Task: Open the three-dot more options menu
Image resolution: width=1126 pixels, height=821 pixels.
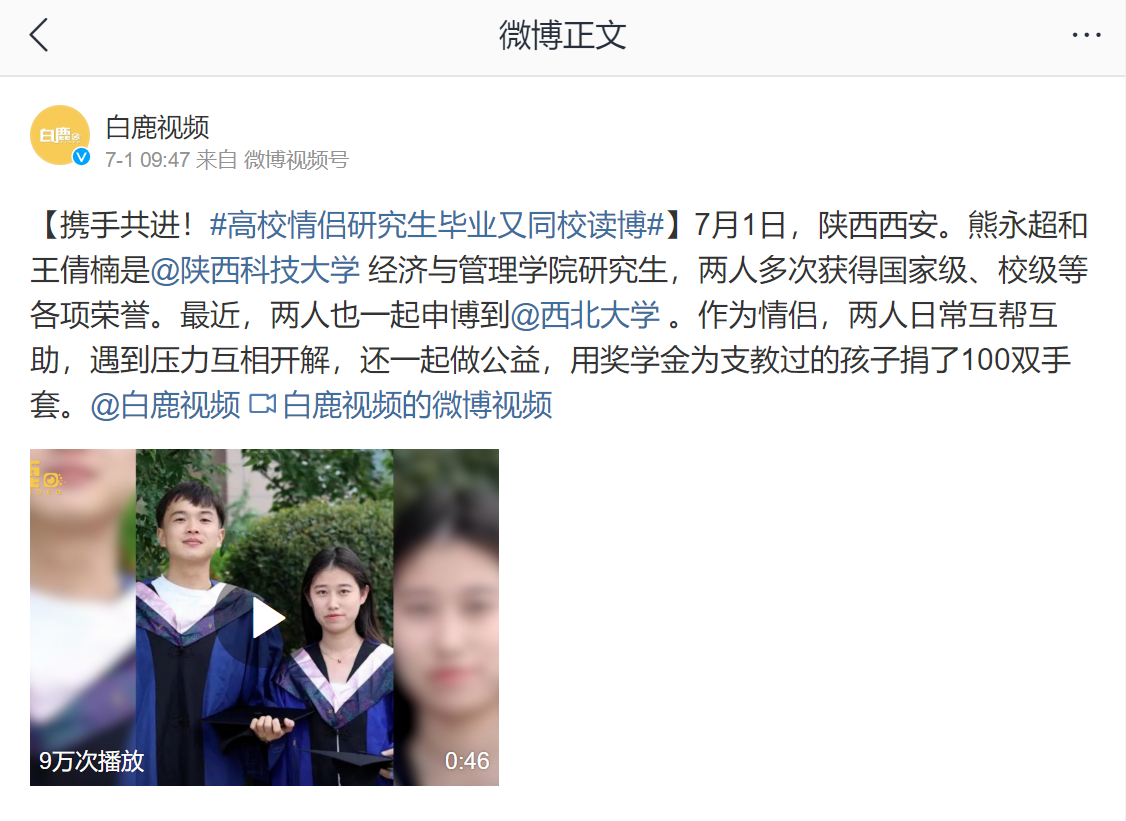Action: [x=1087, y=34]
